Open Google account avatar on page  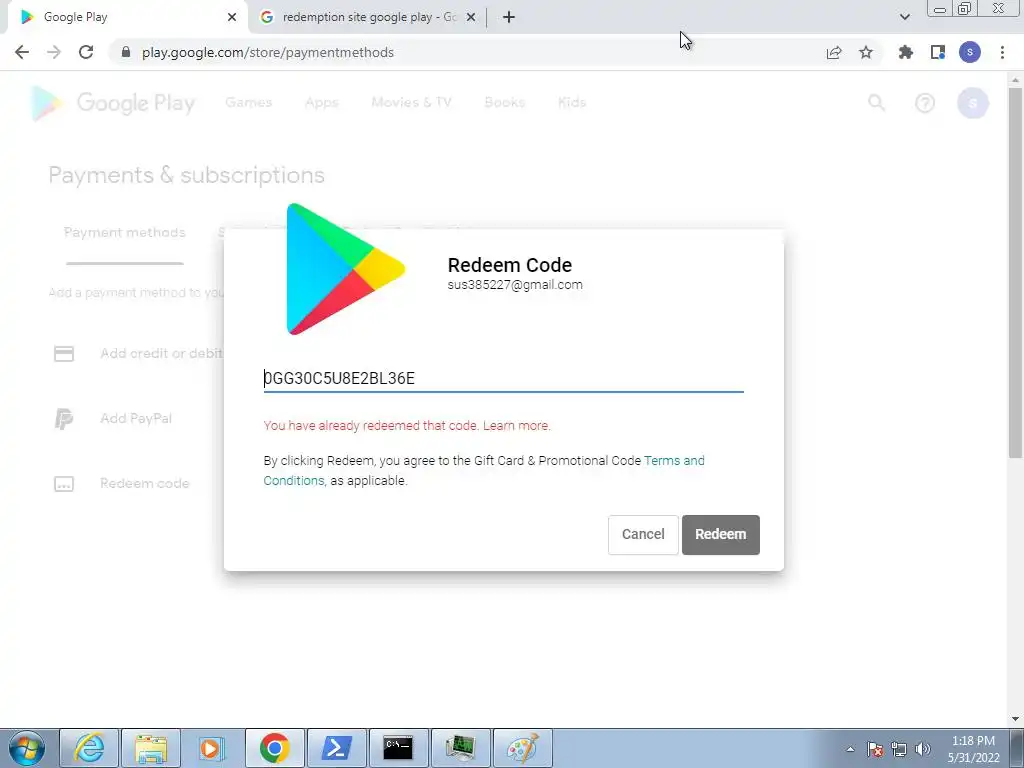point(972,103)
